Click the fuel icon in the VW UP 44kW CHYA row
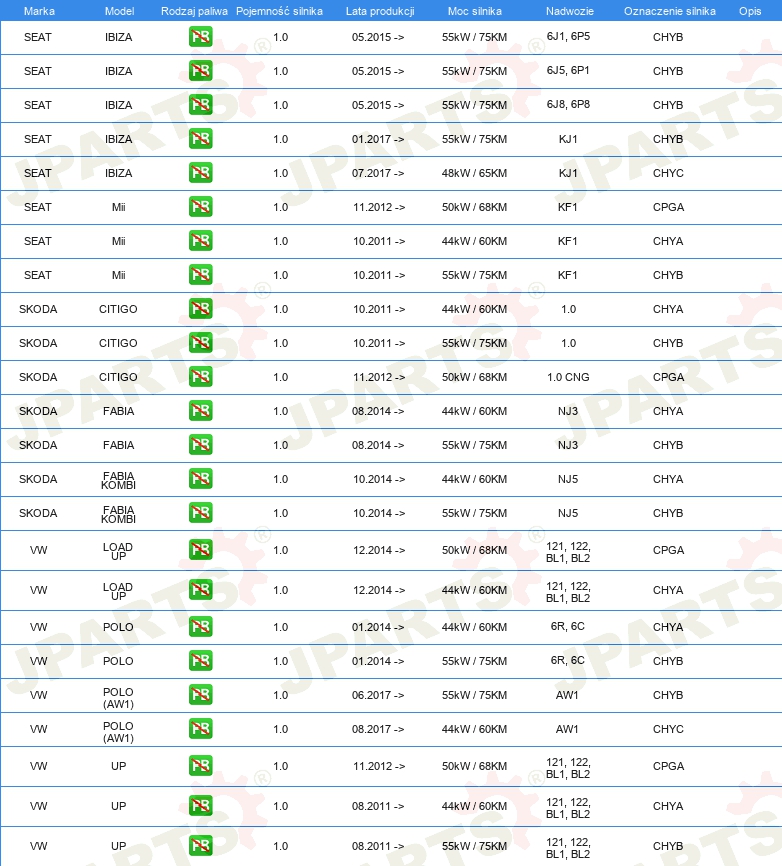Image resolution: width=782 pixels, height=866 pixels. click(200, 805)
